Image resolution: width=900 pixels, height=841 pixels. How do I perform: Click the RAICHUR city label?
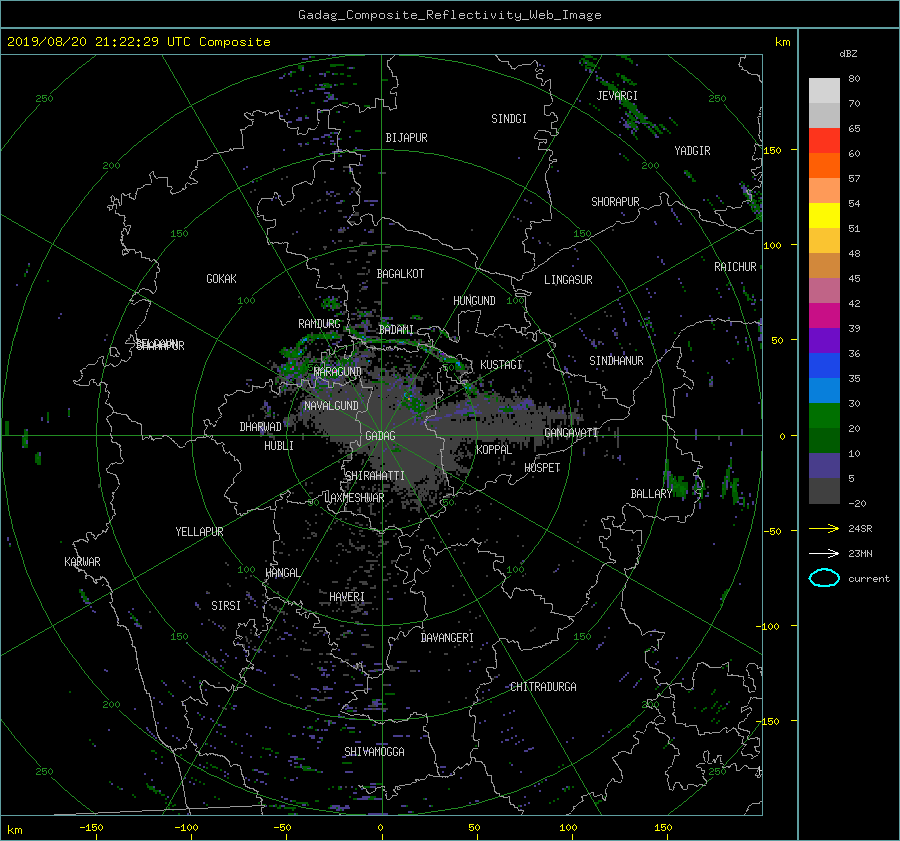click(x=735, y=267)
